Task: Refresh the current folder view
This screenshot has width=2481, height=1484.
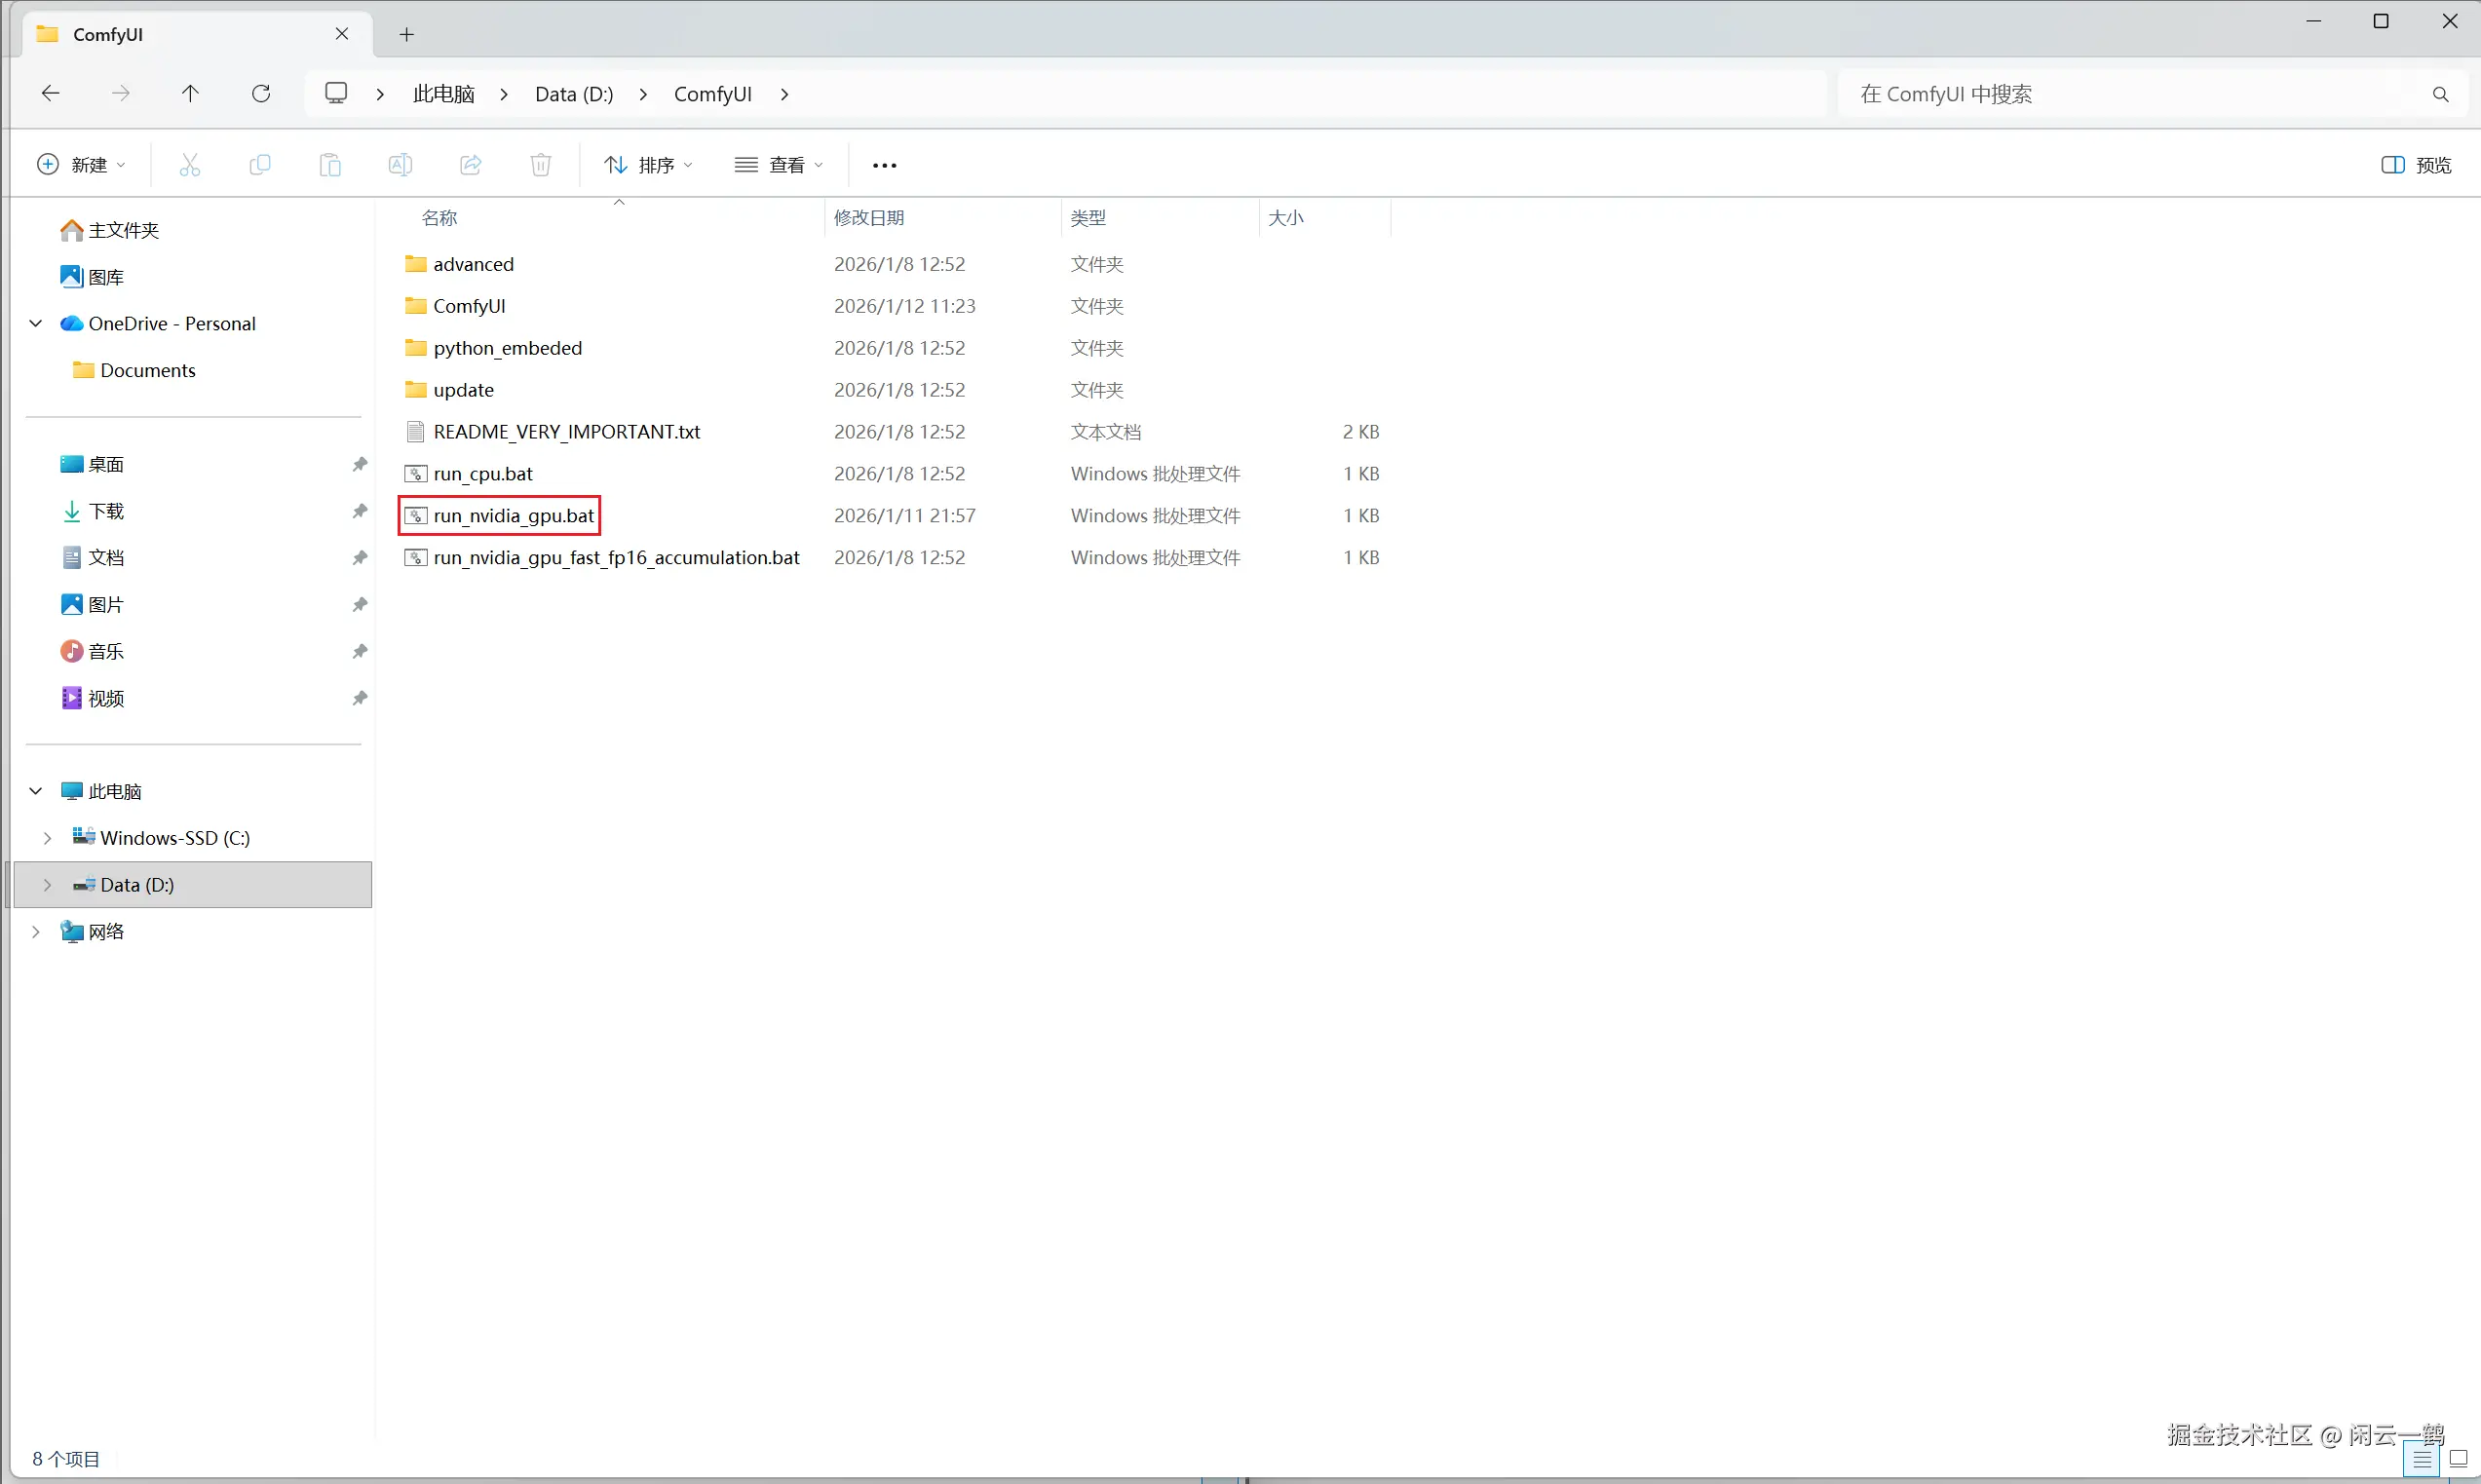Action: 261,94
